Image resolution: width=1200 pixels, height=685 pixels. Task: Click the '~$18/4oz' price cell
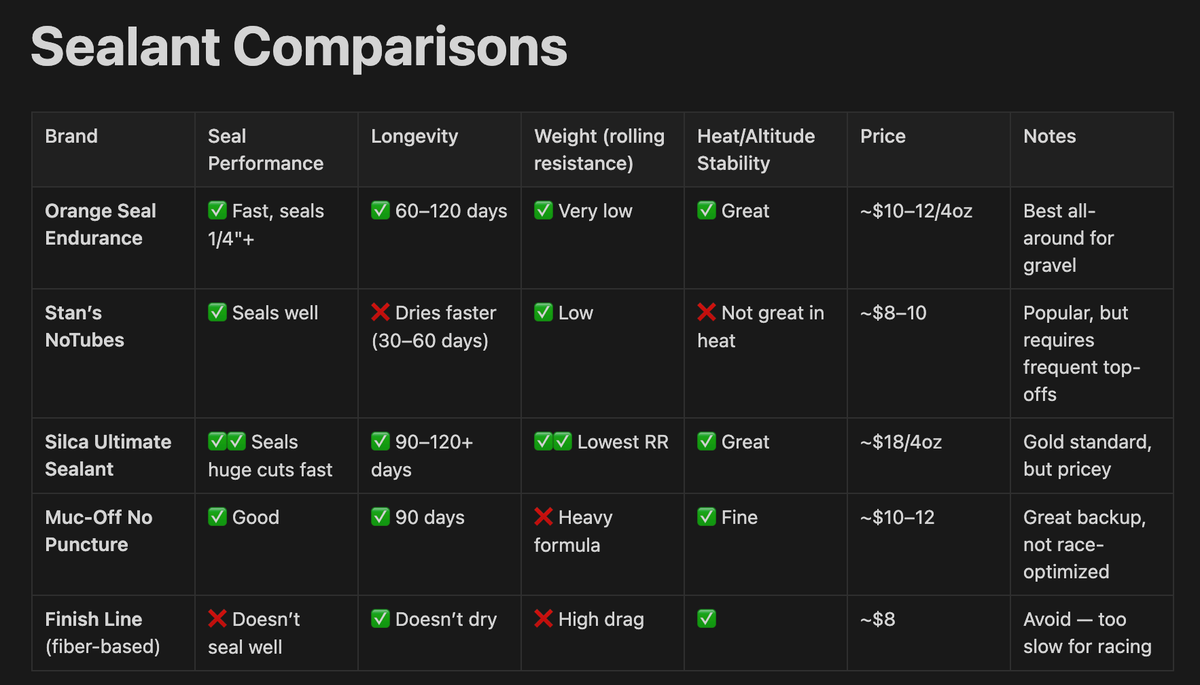[928, 456]
